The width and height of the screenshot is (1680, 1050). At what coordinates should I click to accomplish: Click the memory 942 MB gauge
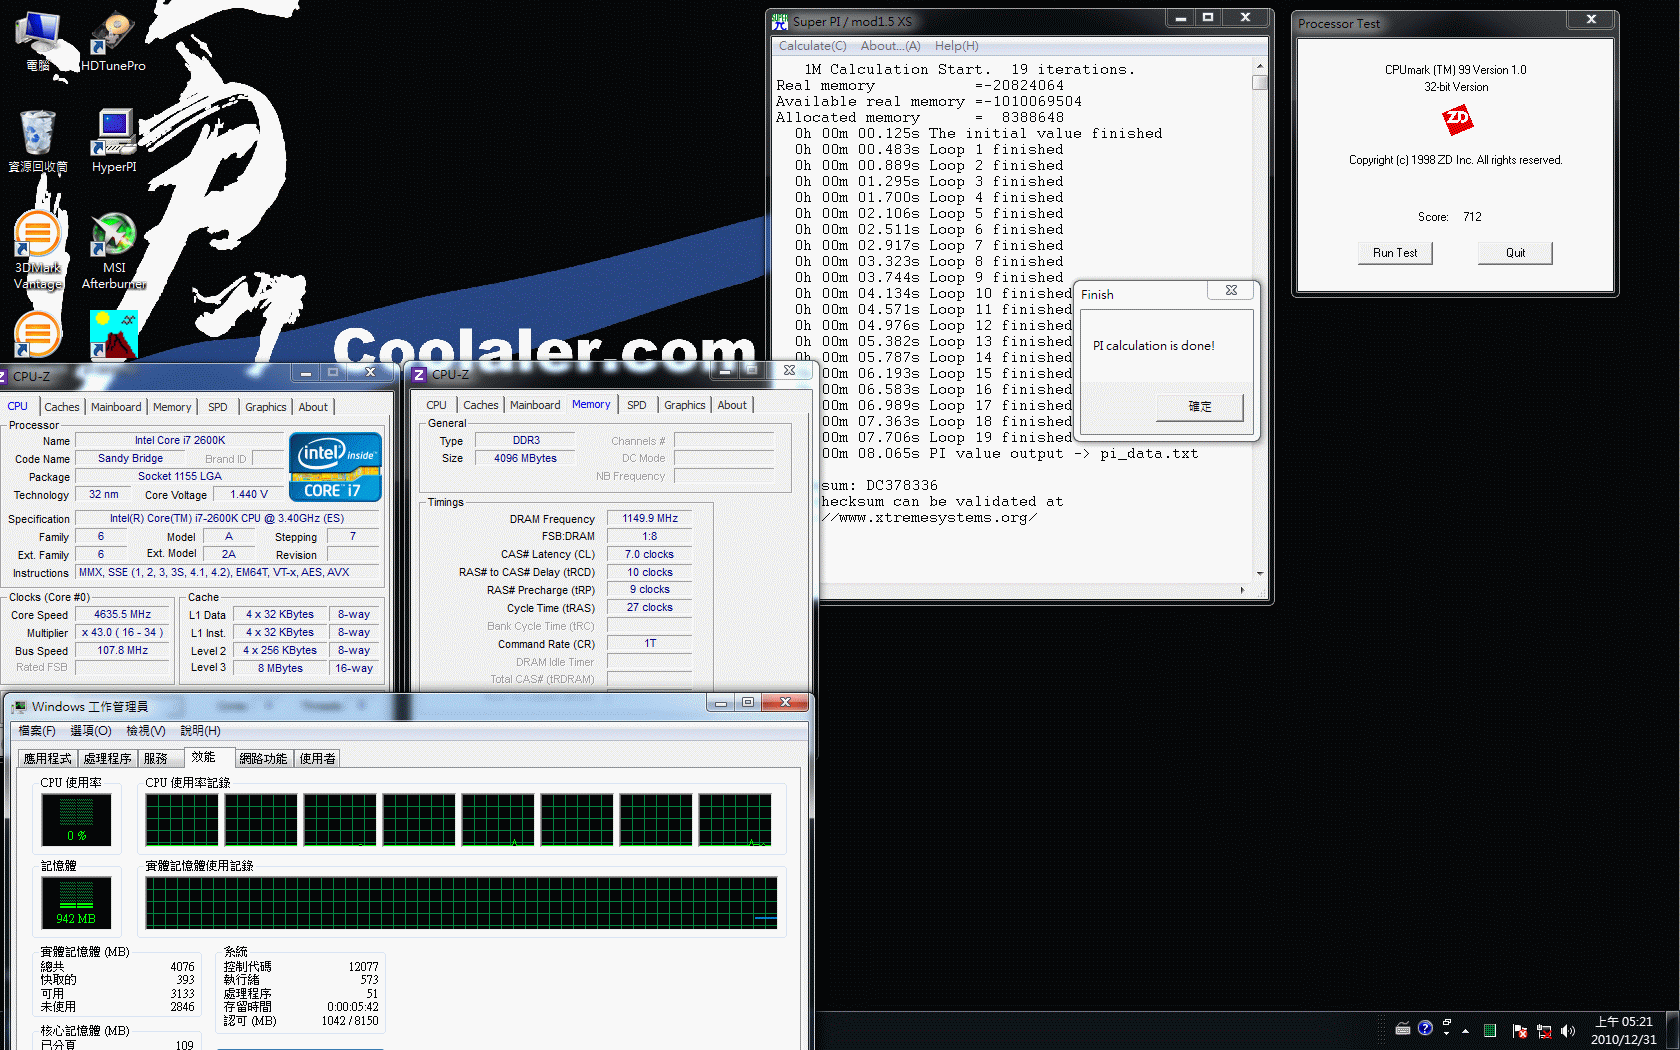[77, 902]
